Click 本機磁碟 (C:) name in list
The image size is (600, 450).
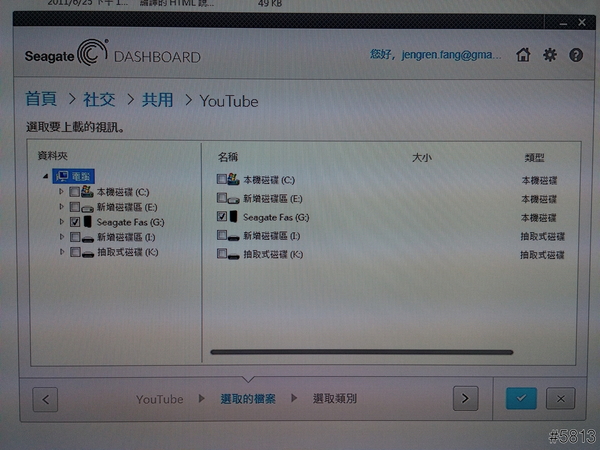pos(269,180)
